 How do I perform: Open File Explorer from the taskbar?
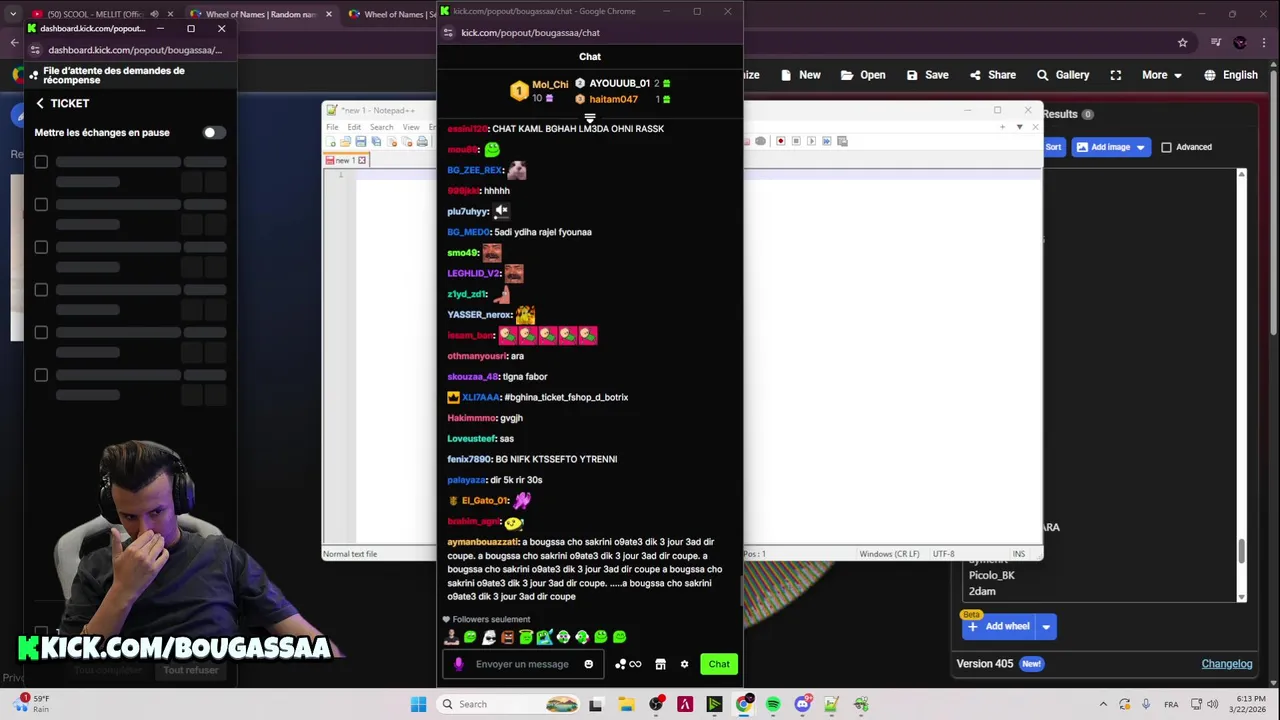[x=626, y=704]
